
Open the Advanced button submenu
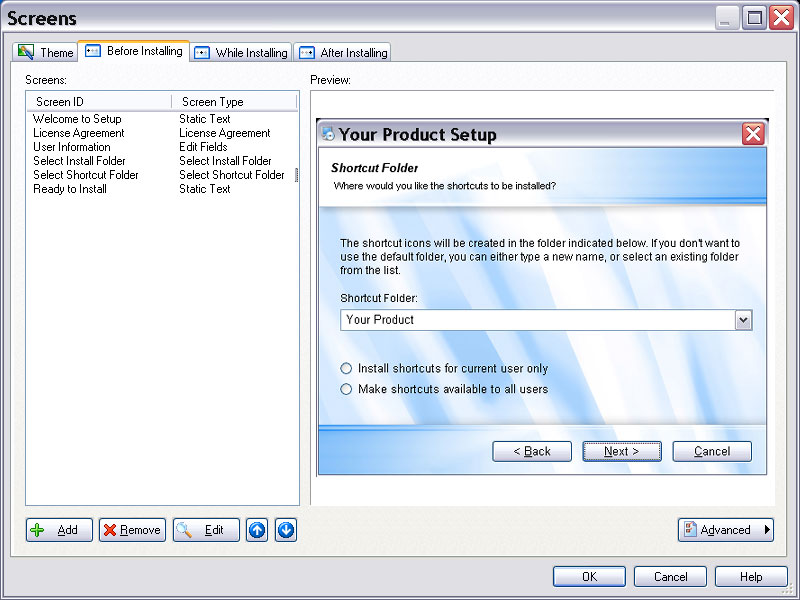point(726,530)
